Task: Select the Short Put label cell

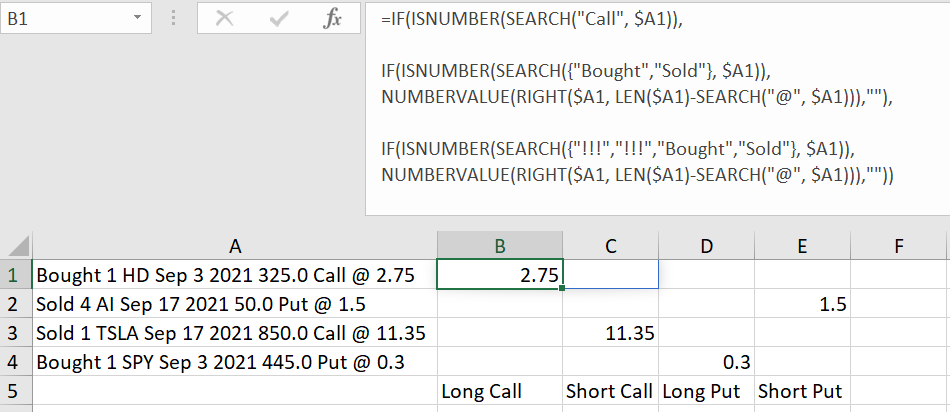Action: [x=802, y=391]
